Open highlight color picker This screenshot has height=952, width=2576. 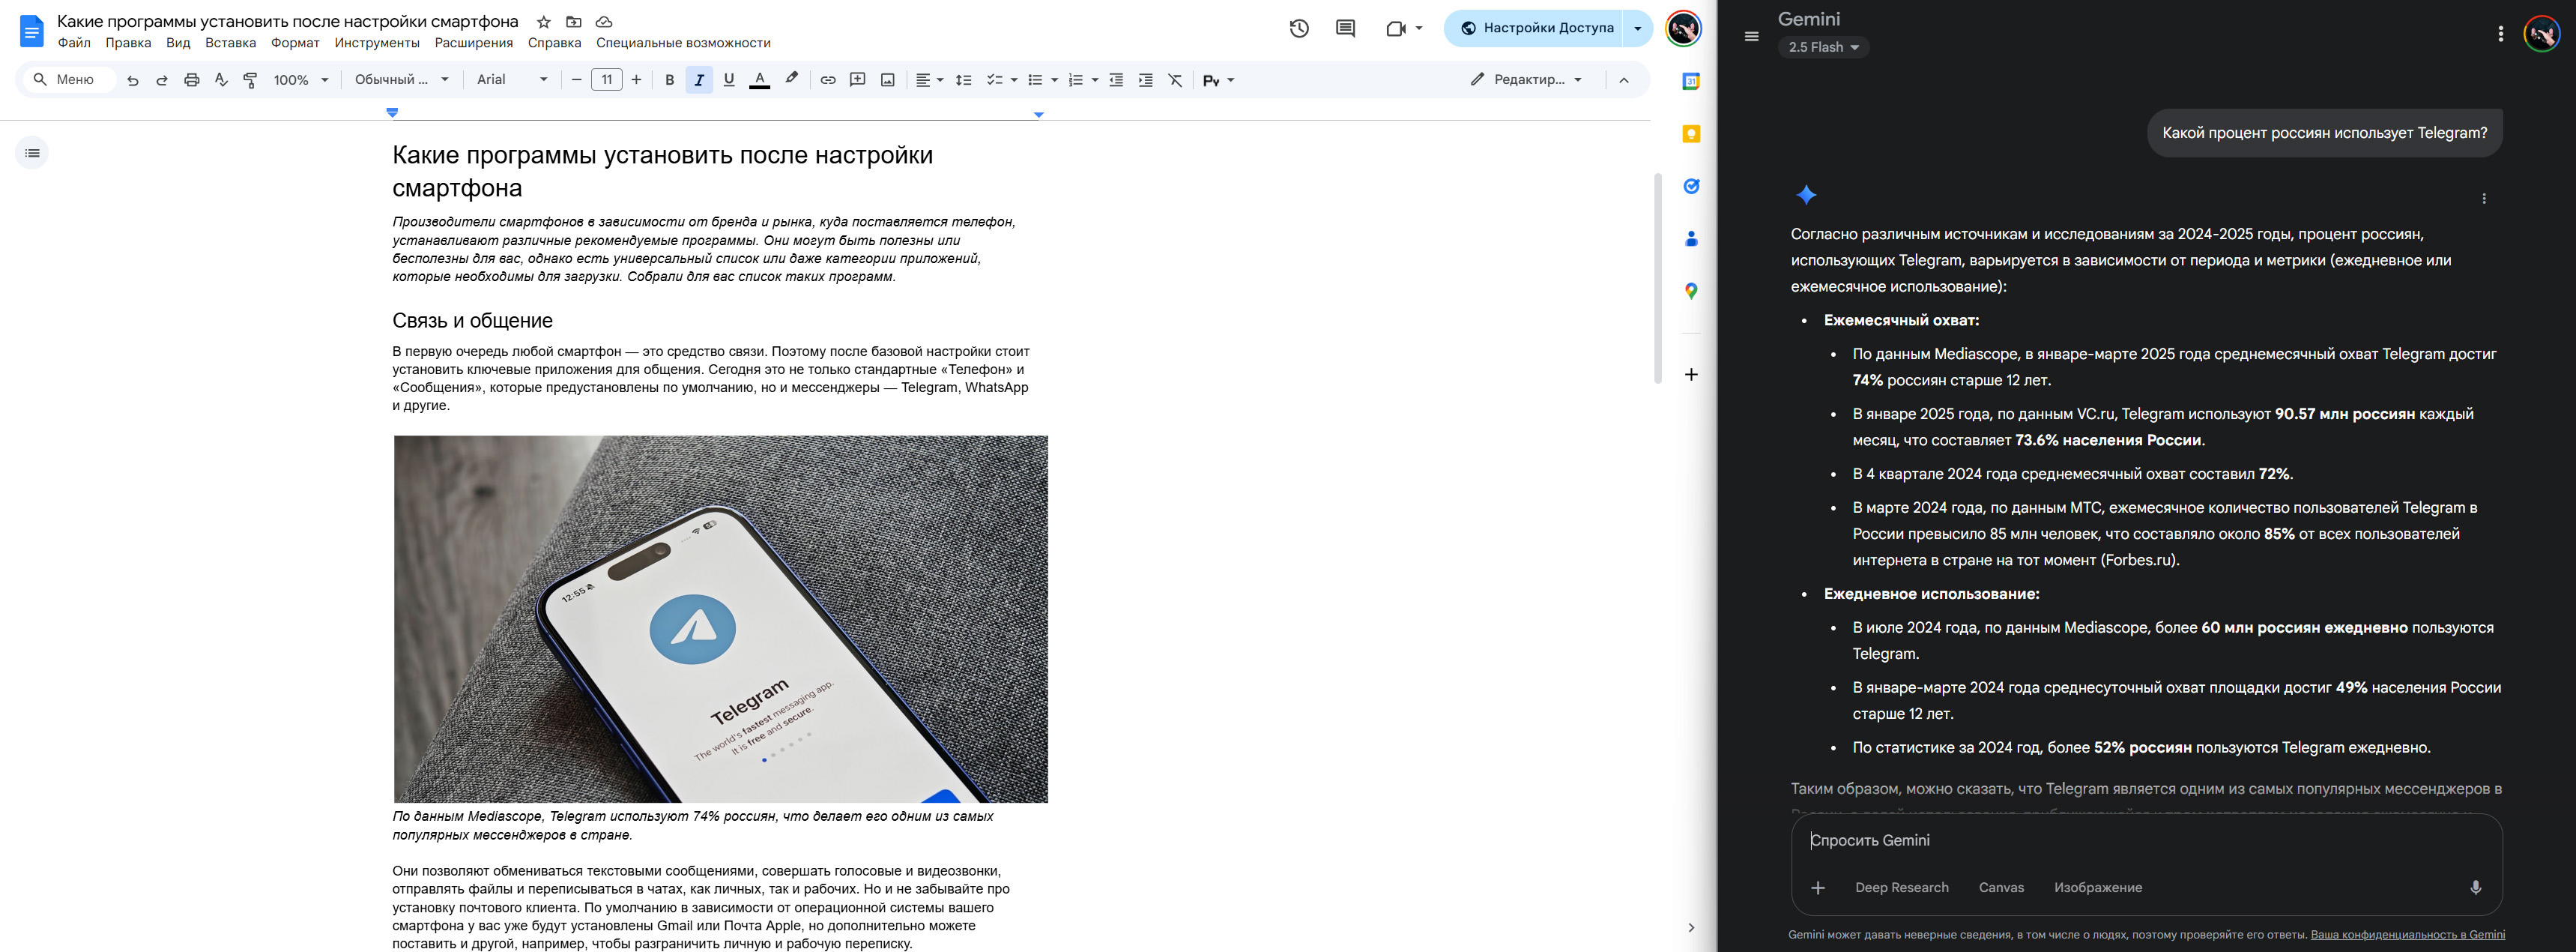click(x=791, y=80)
